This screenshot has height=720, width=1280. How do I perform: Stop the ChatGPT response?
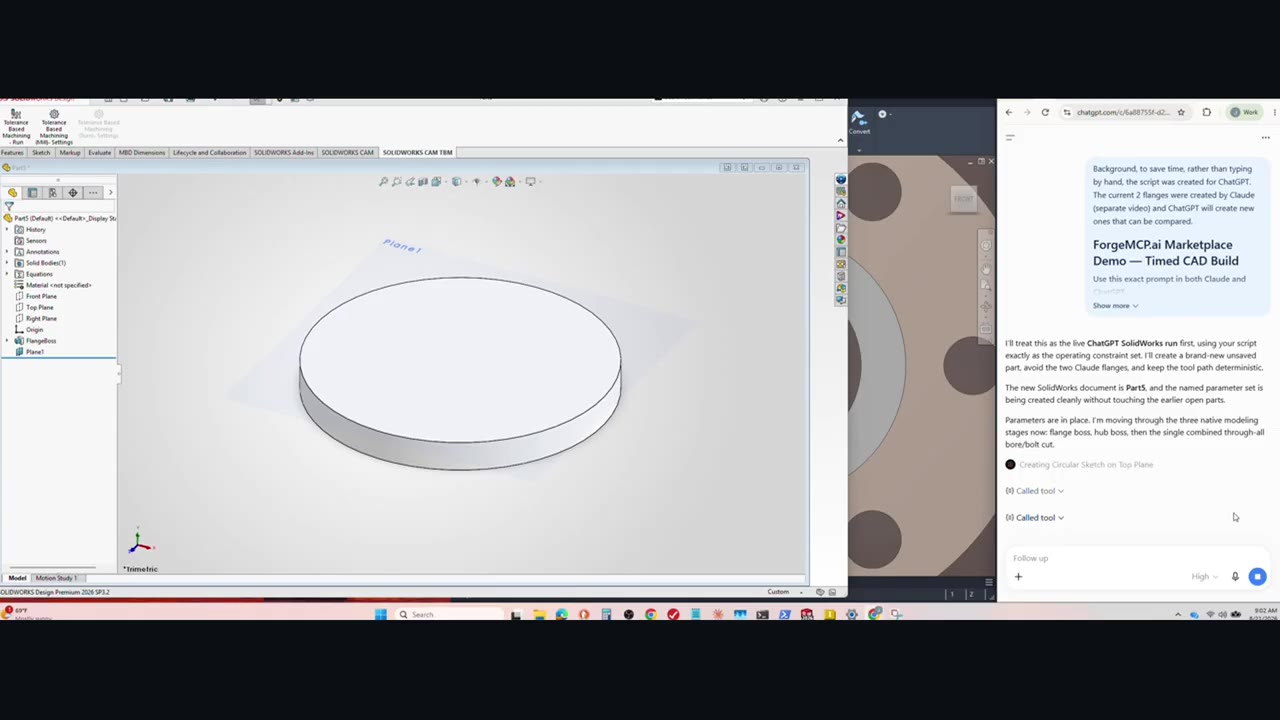pyautogui.click(x=1257, y=576)
